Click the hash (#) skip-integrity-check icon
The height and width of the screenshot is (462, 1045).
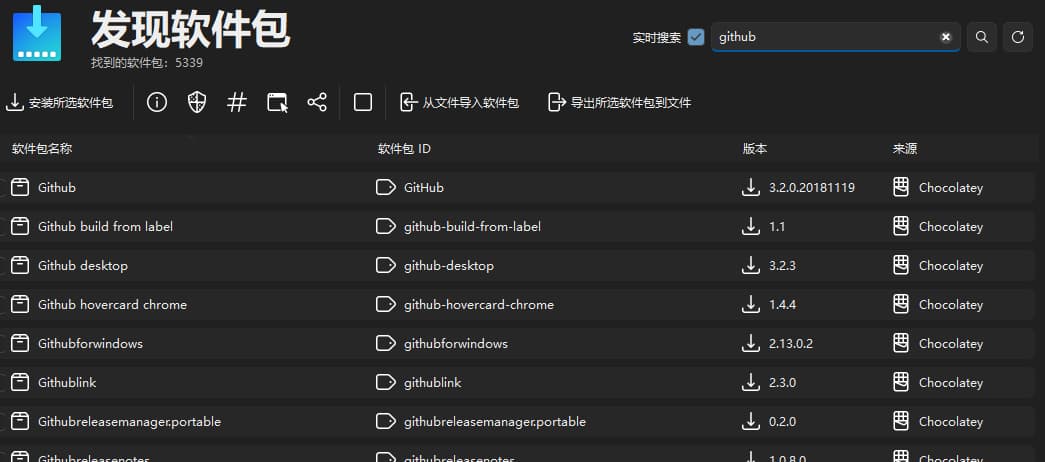click(237, 102)
